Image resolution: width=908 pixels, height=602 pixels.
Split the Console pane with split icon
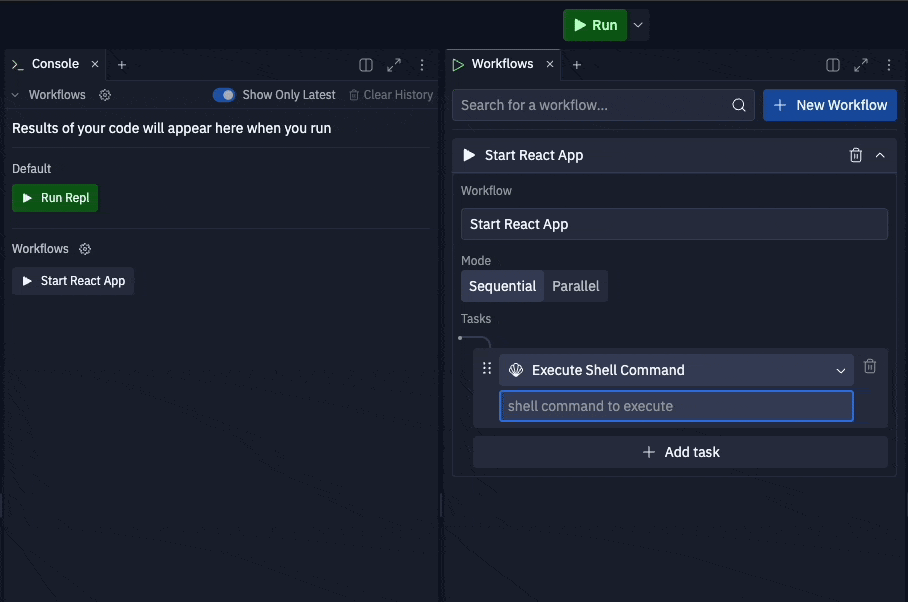tap(366, 65)
